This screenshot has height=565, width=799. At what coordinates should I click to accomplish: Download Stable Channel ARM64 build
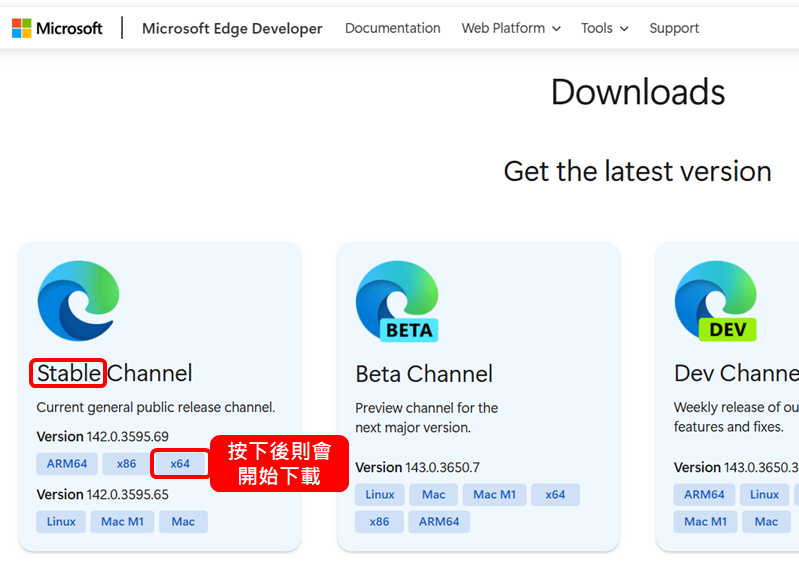pyautogui.click(x=67, y=464)
